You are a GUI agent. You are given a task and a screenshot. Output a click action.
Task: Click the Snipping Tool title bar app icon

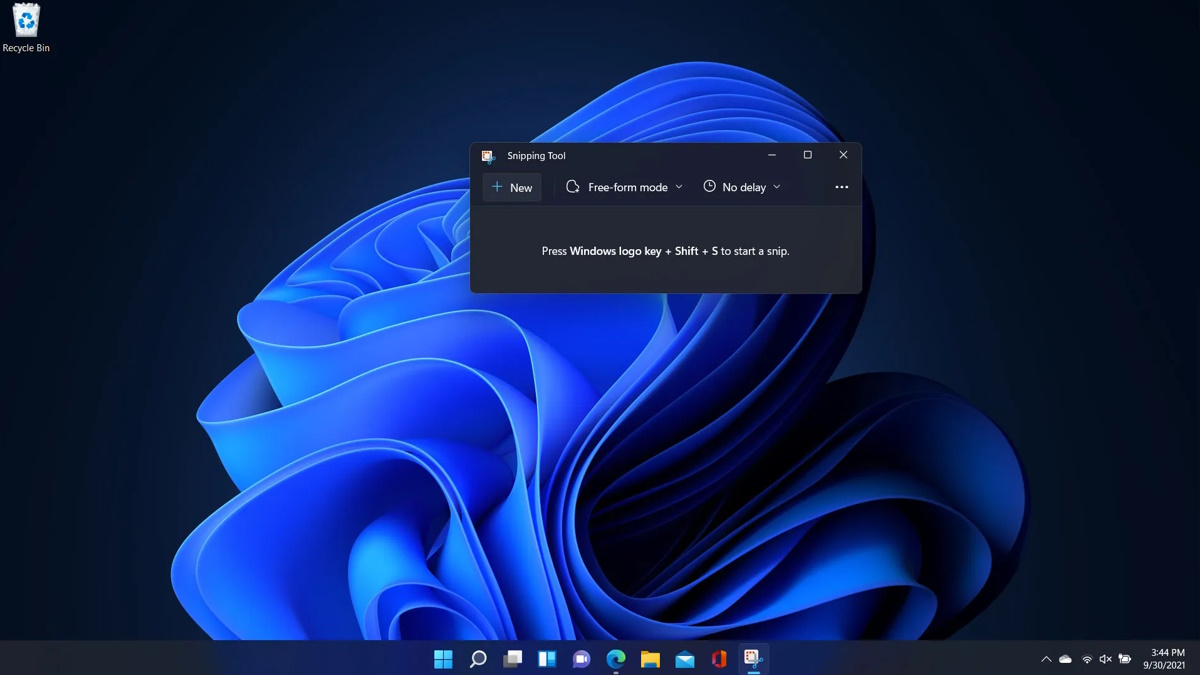(x=488, y=156)
